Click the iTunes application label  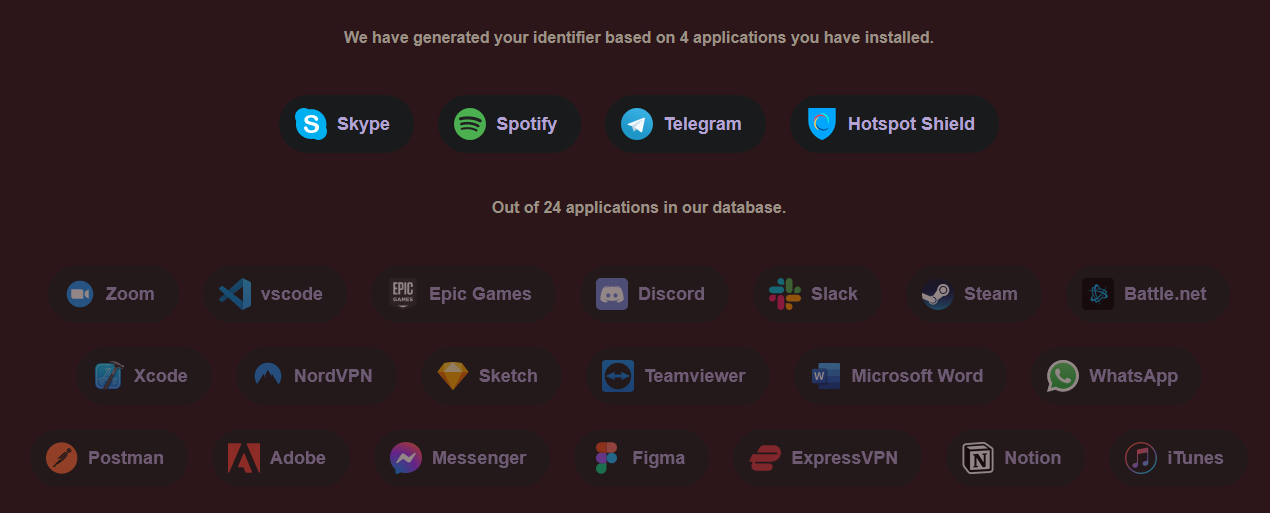(x=1194, y=458)
